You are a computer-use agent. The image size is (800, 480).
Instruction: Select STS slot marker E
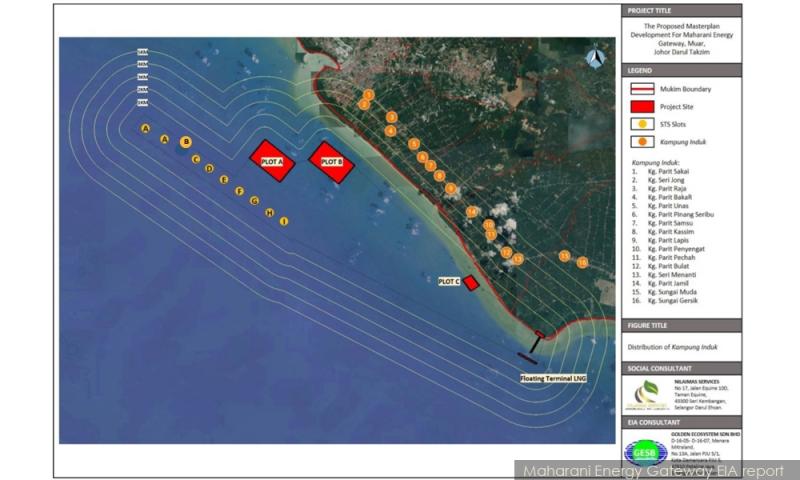pos(223,180)
